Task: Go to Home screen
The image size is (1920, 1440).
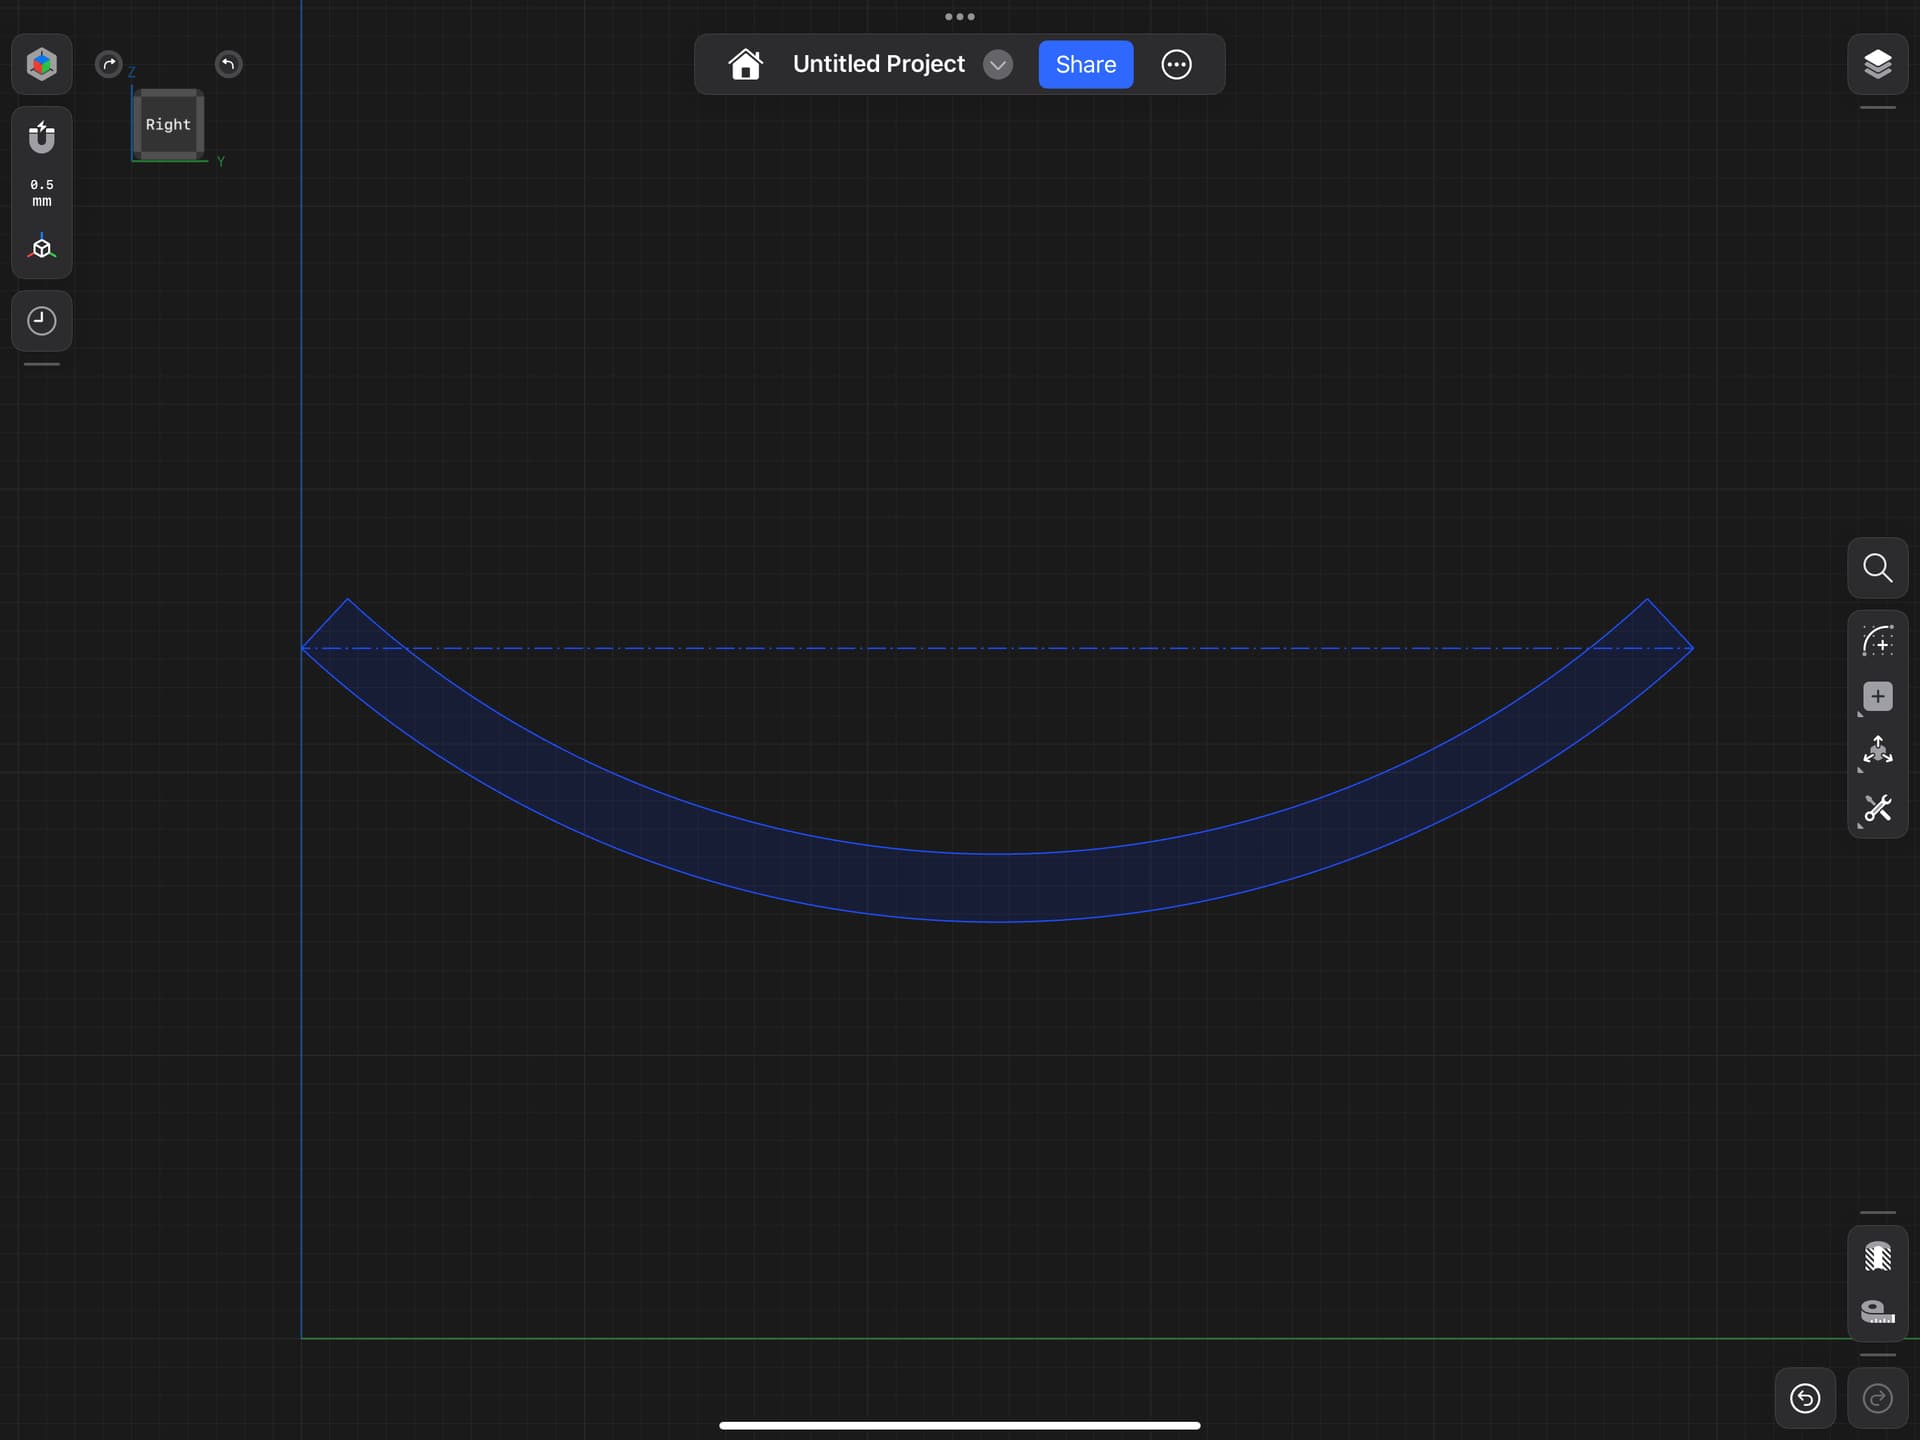Action: (x=745, y=64)
